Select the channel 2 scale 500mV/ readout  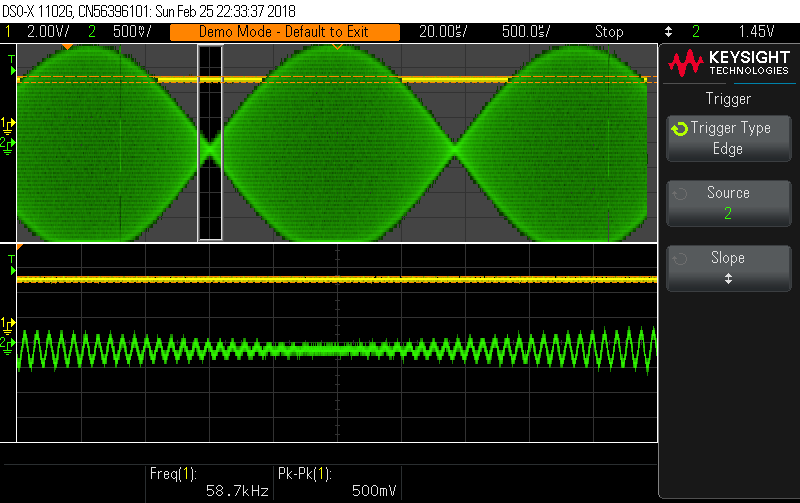pyautogui.click(x=132, y=32)
